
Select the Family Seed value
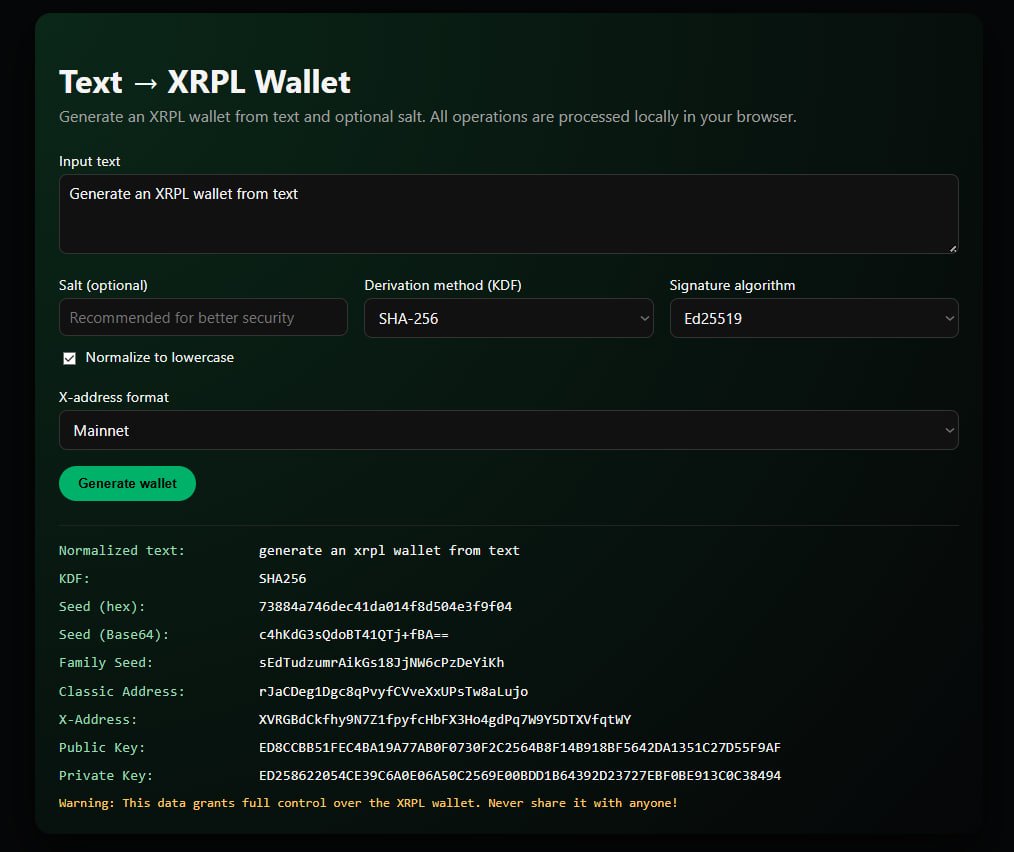(382, 662)
